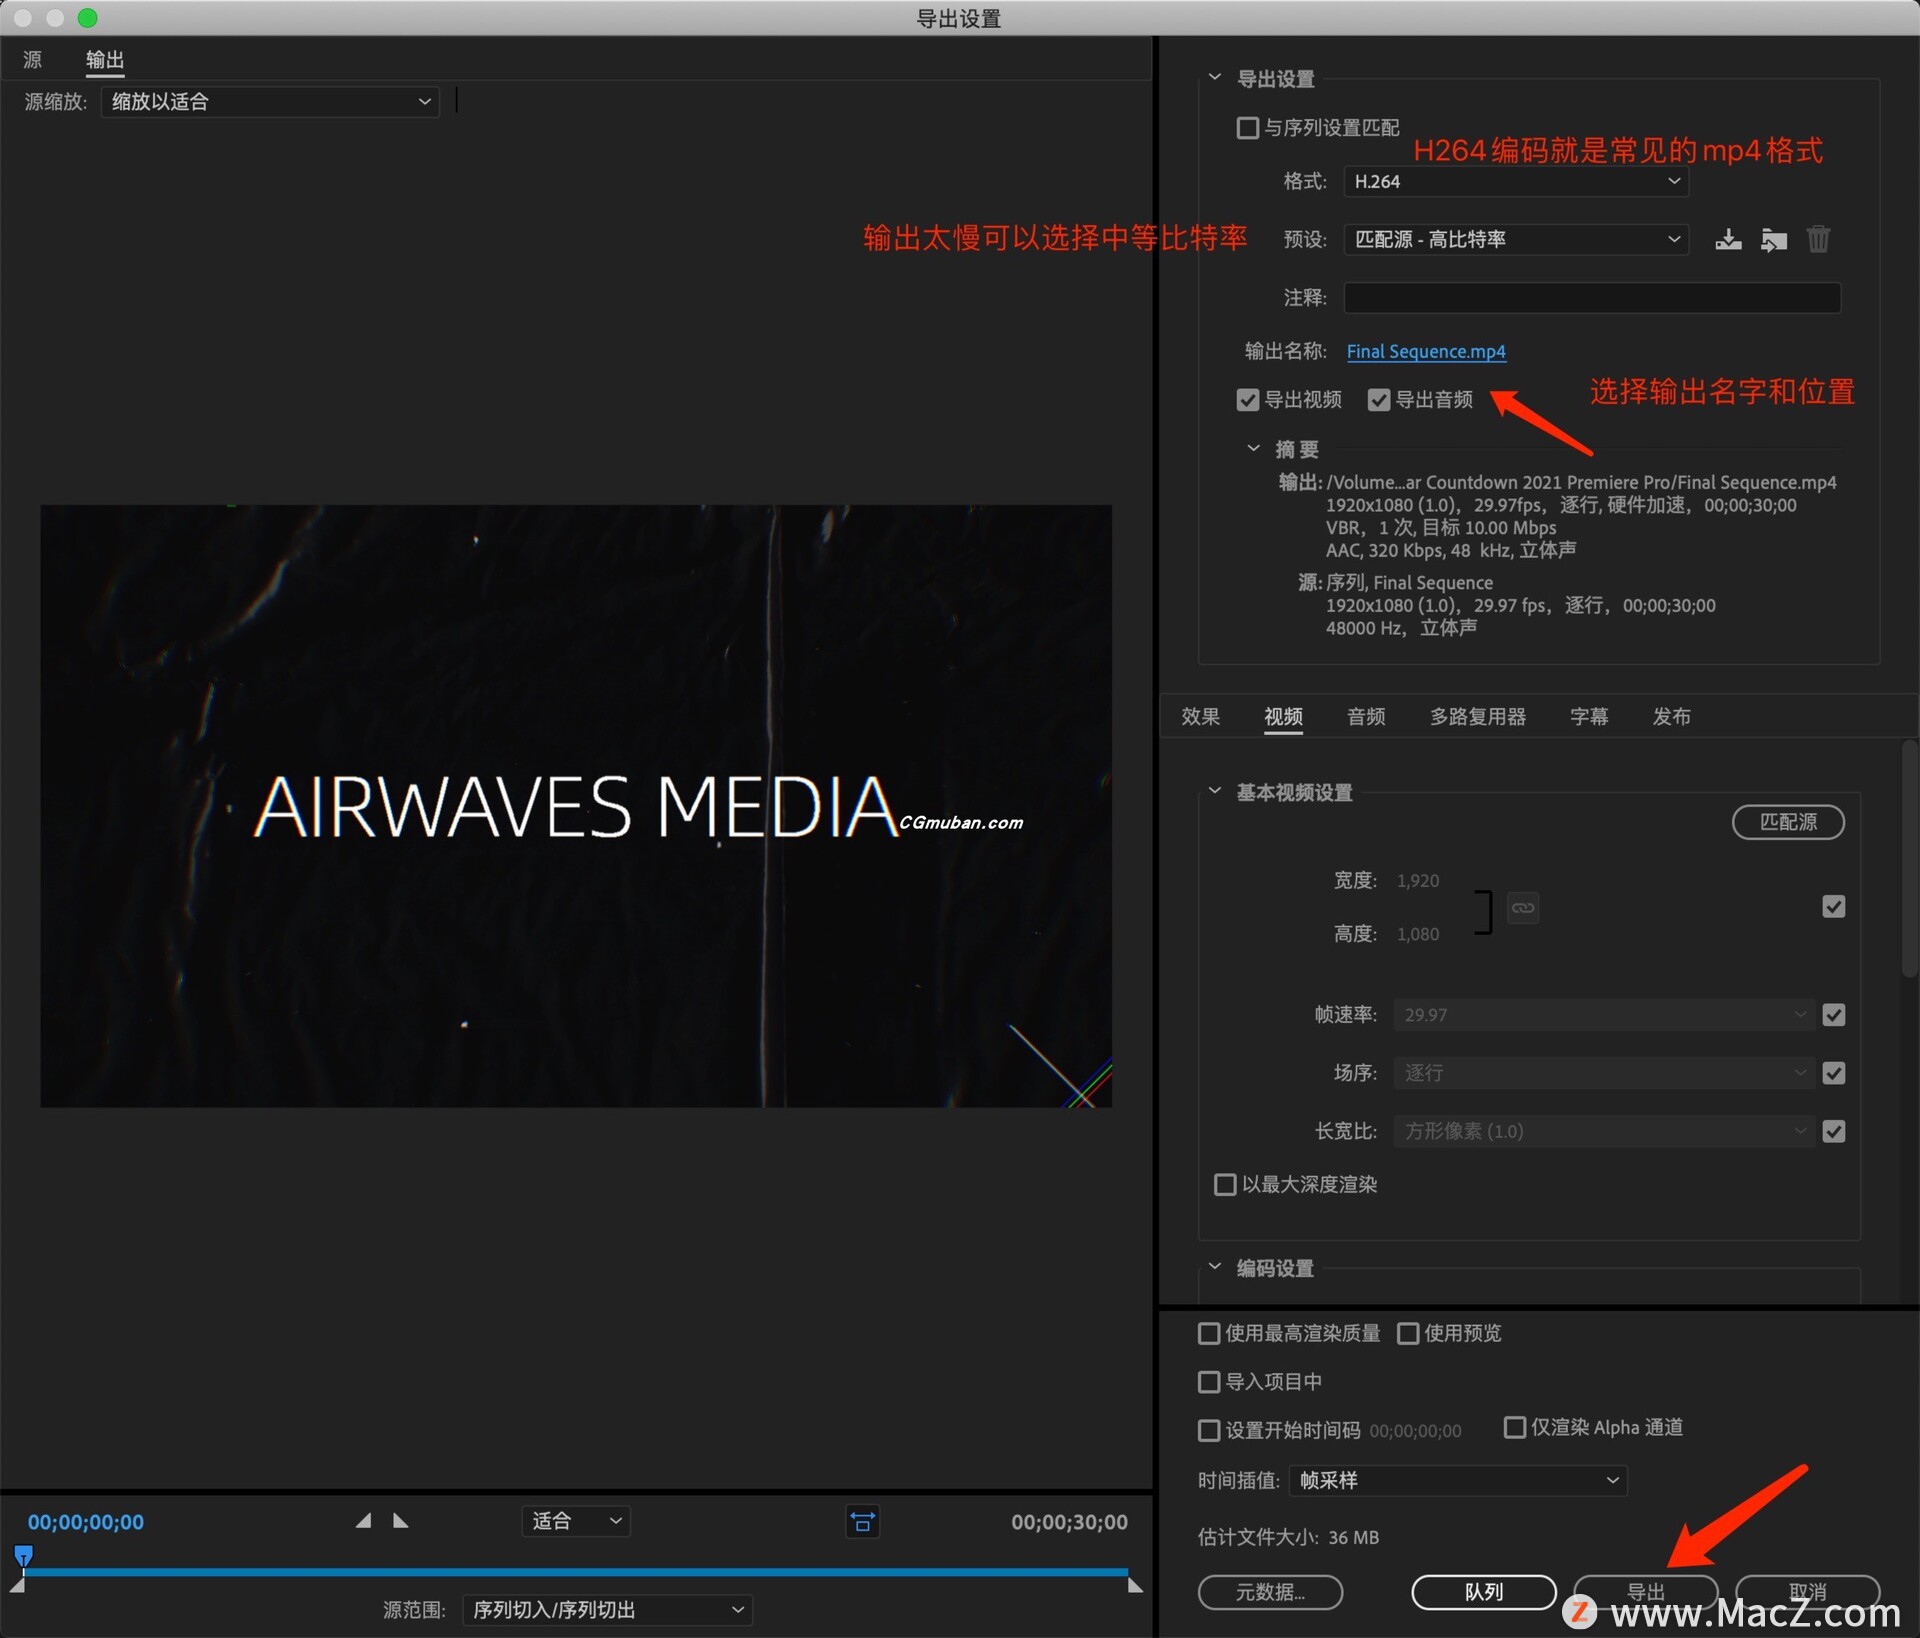Collapse the 基本视频设置 section

tap(1214, 790)
